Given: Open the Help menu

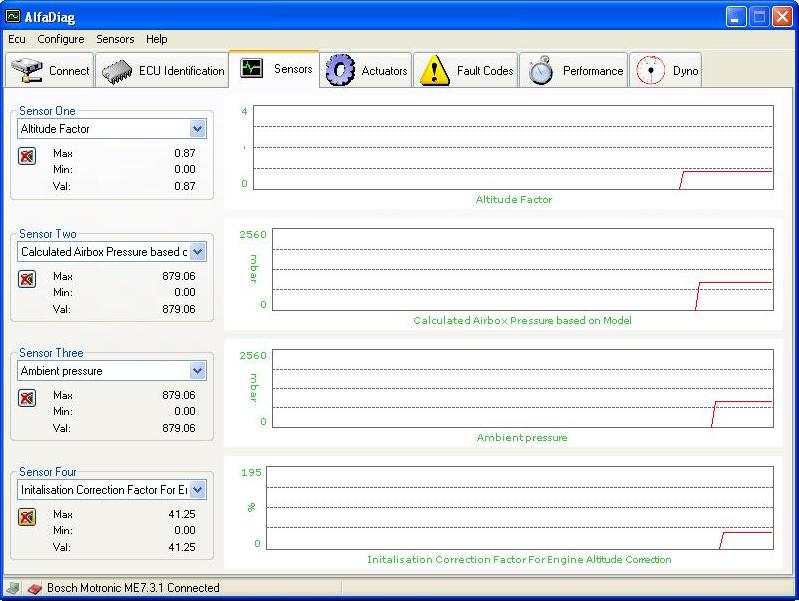Looking at the screenshot, I should coord(157,39).
